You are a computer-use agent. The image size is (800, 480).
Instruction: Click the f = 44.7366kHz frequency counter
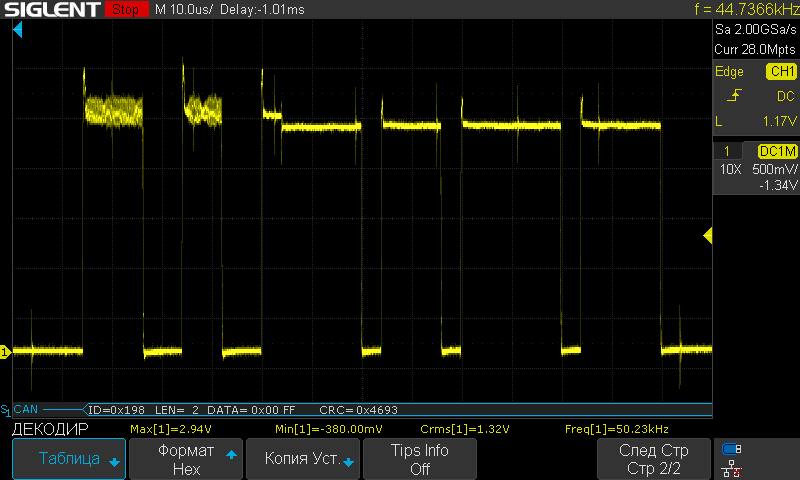746,9
